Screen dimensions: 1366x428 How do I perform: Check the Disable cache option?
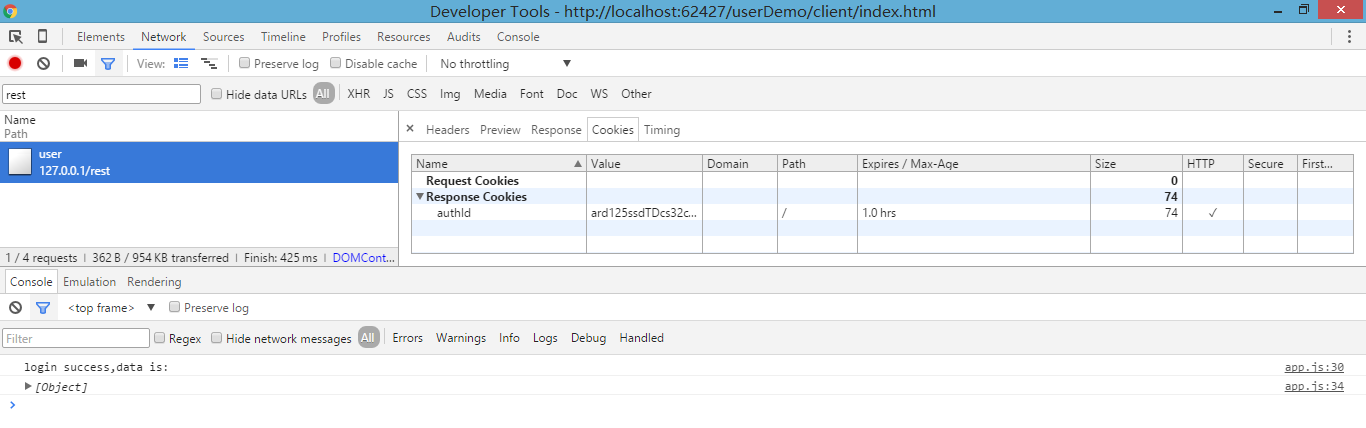[x=336, y=63]
